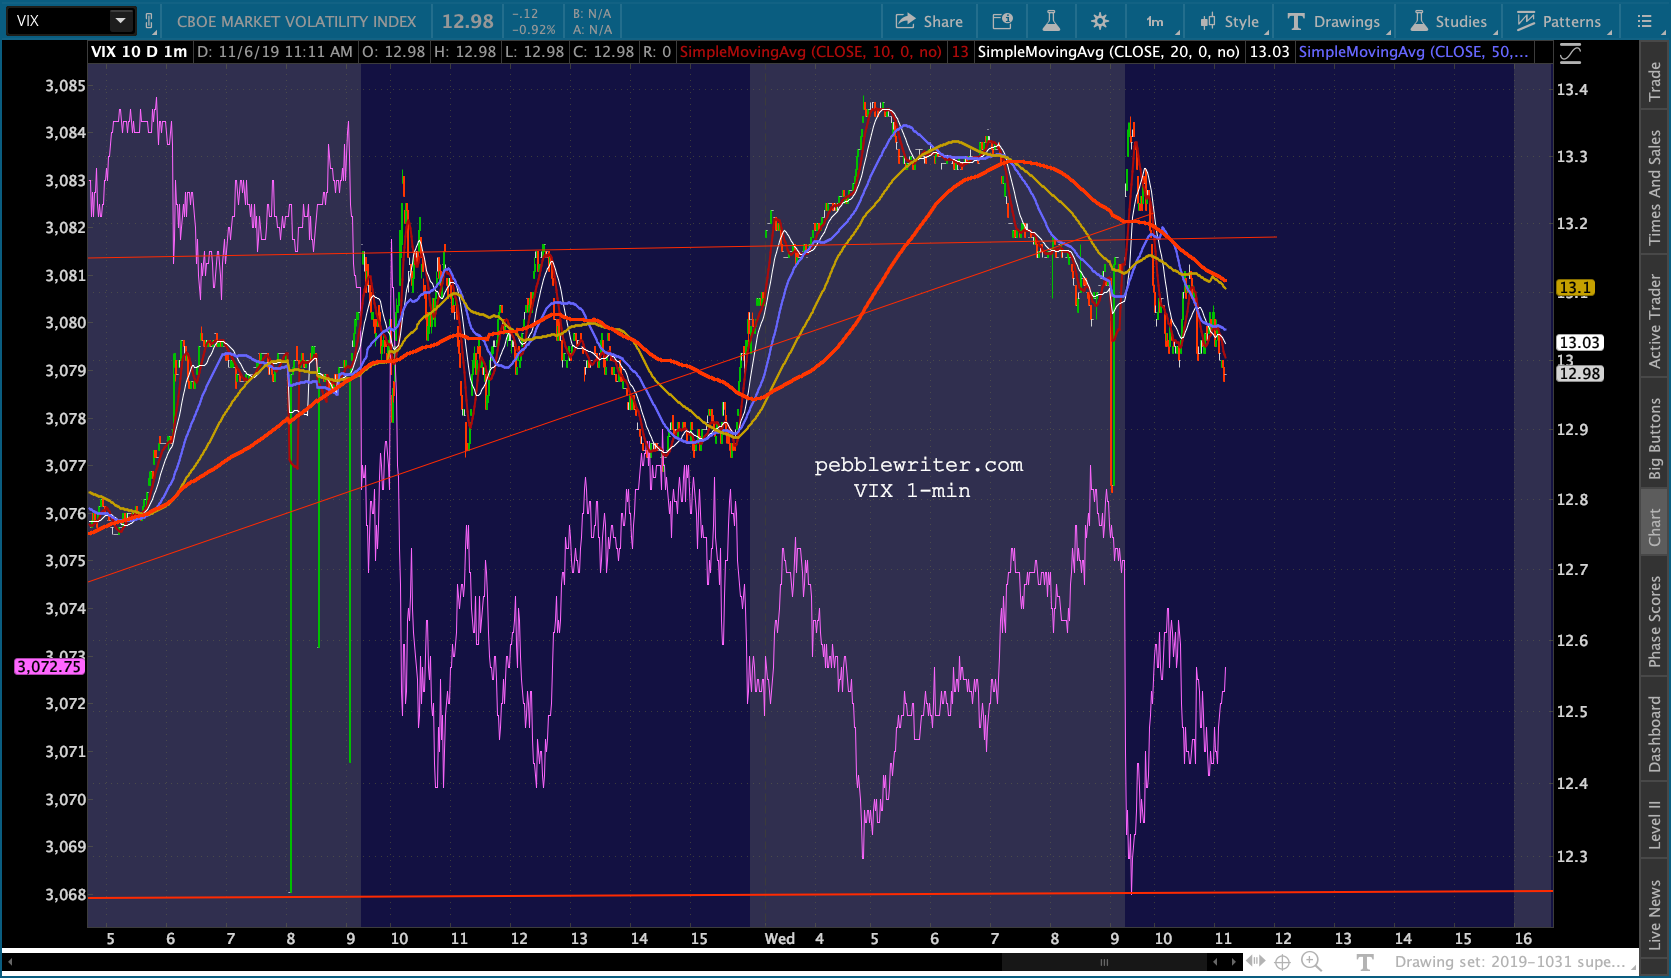This screenshot has width=1671, height=978.
Task: Click the 12.98 last price in header
Action: (468, 21)
